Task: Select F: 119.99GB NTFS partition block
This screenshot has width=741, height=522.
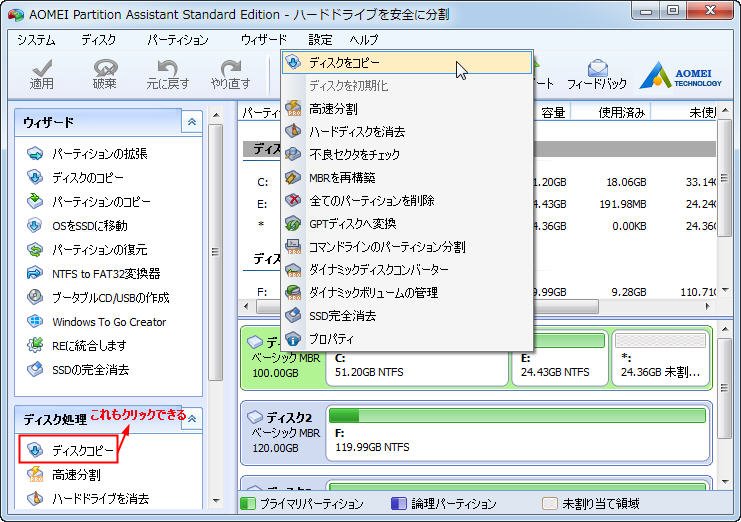Action: 518,434
